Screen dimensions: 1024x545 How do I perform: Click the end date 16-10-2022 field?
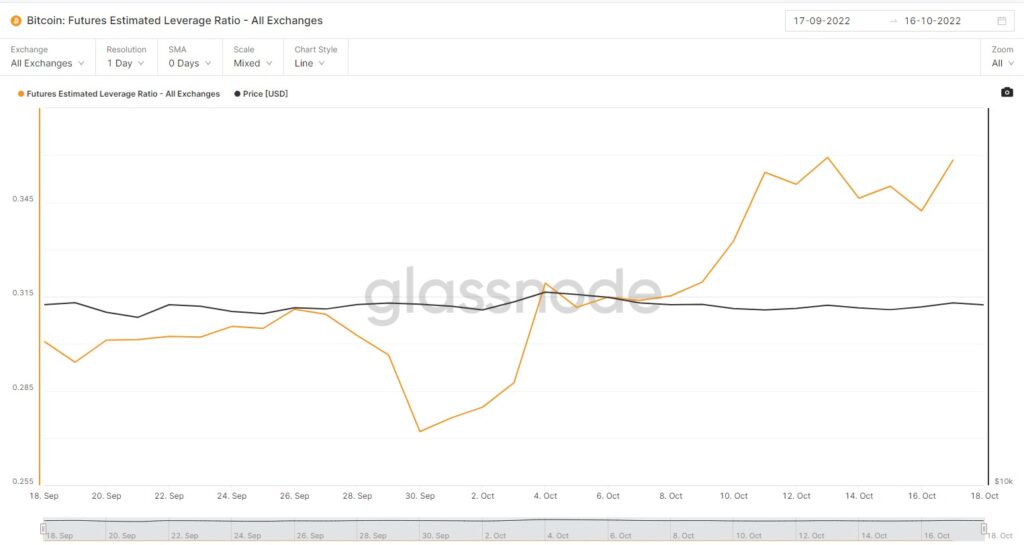pos(933,21)
